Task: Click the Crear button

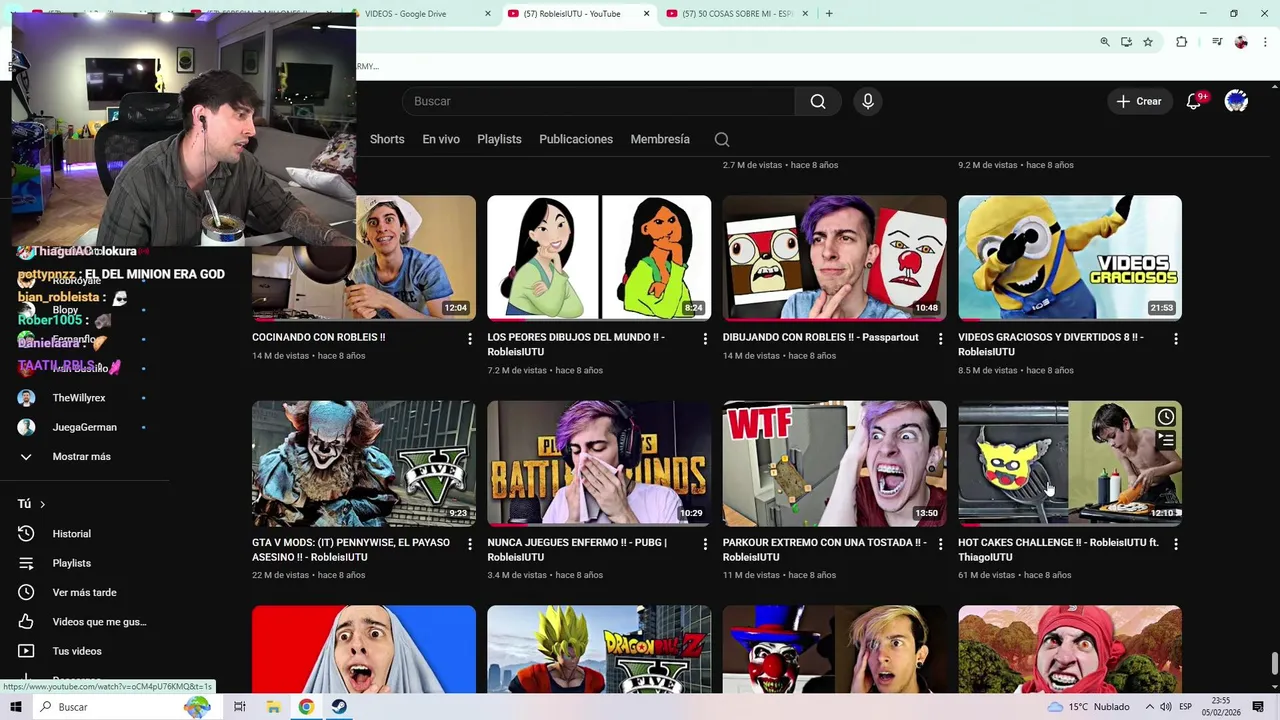Action: pos(1139,101)
